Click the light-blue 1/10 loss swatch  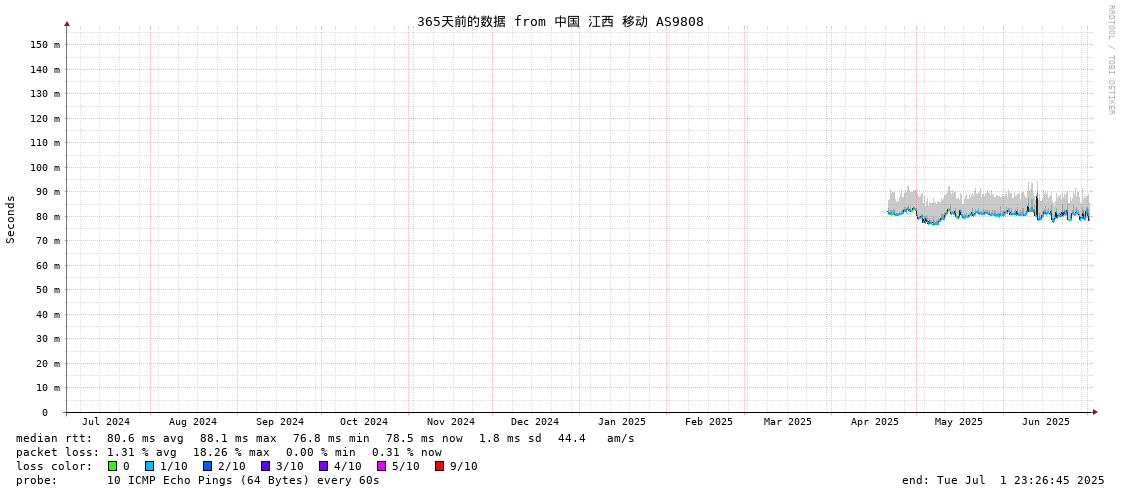pos(149,466)
